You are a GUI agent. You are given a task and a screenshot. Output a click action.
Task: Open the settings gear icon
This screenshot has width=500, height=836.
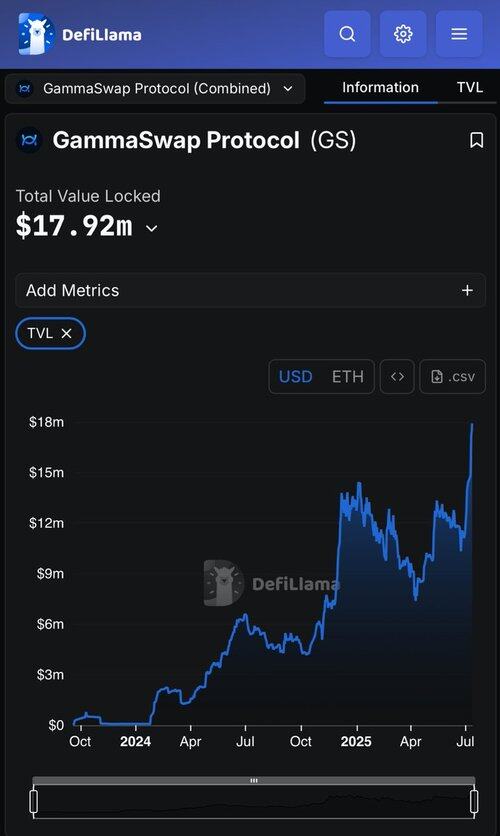coord(403,34)
